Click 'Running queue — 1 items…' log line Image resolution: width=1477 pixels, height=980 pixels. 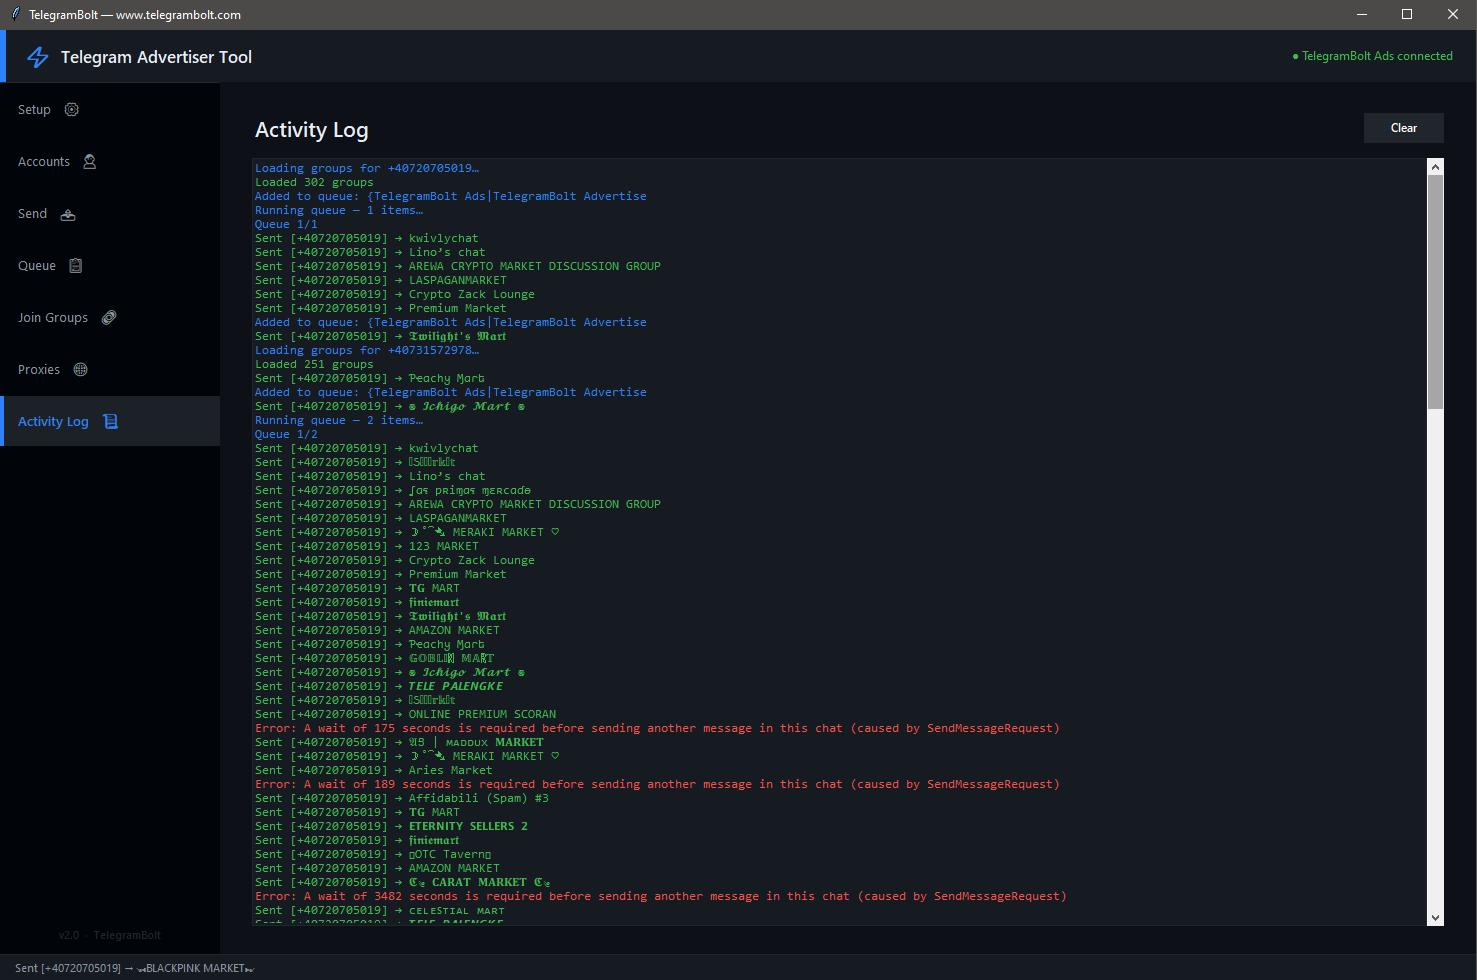339,210
